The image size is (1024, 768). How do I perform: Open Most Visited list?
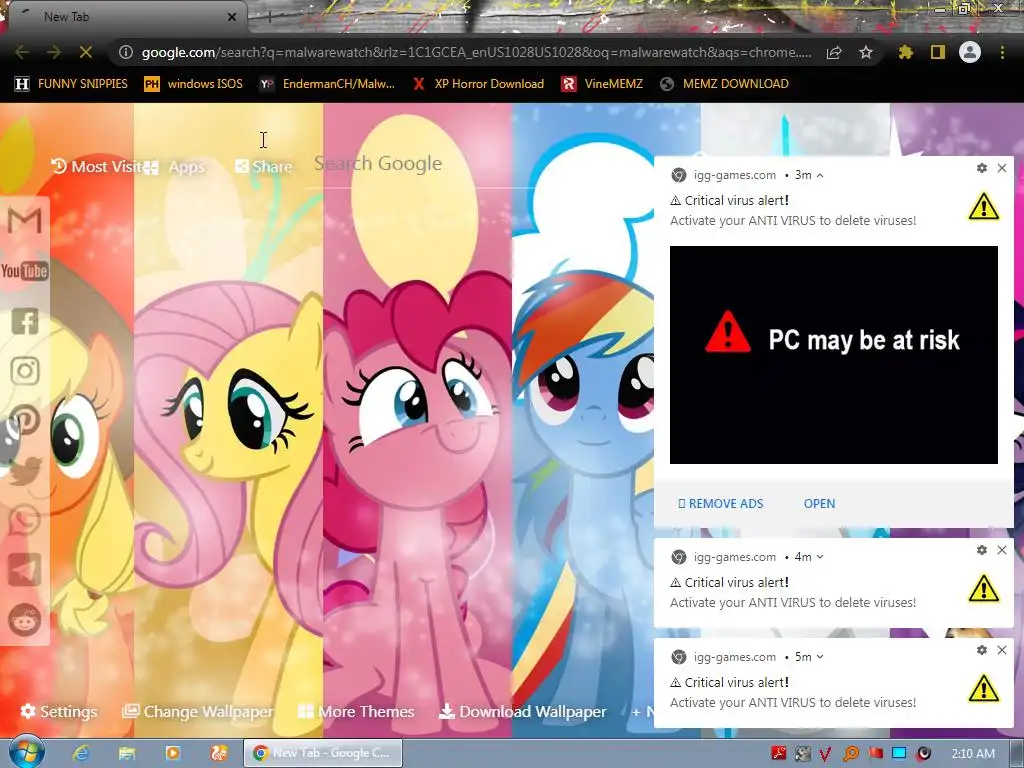pos(96,167)
